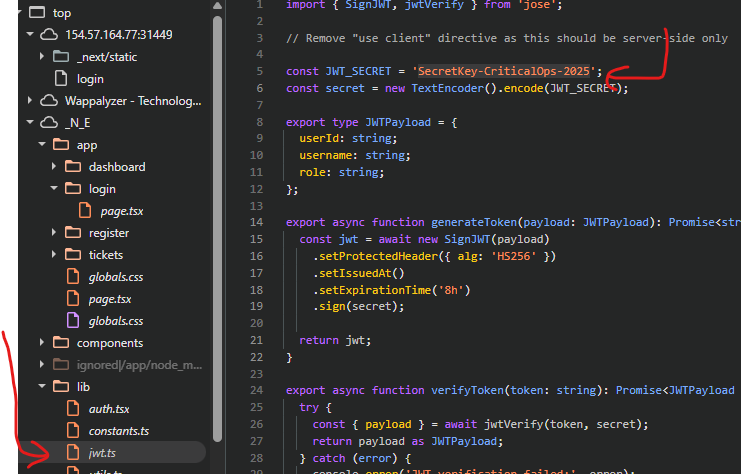Select the 154.57.164.77:31449 origin label
Screen dimensions: 741x474
point(119,34)
